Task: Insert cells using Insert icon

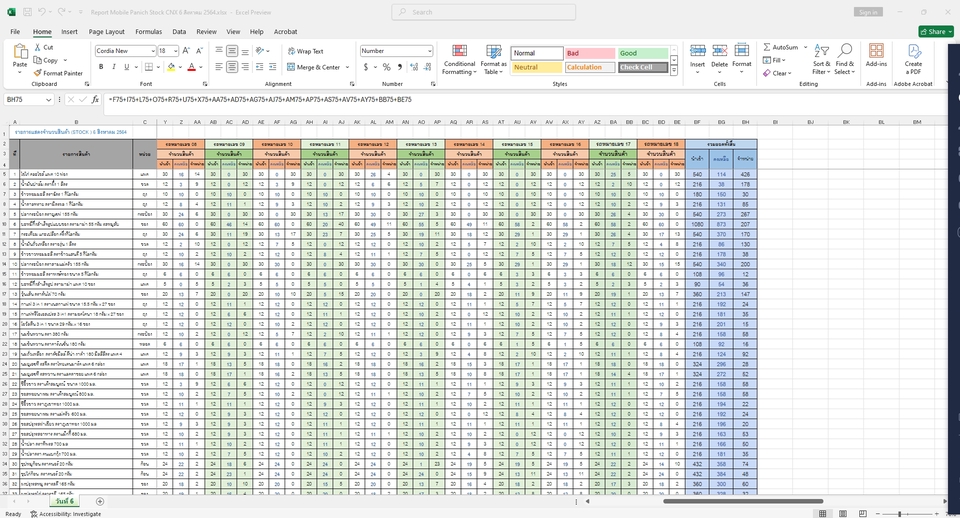Action: (x=697, y=59)
